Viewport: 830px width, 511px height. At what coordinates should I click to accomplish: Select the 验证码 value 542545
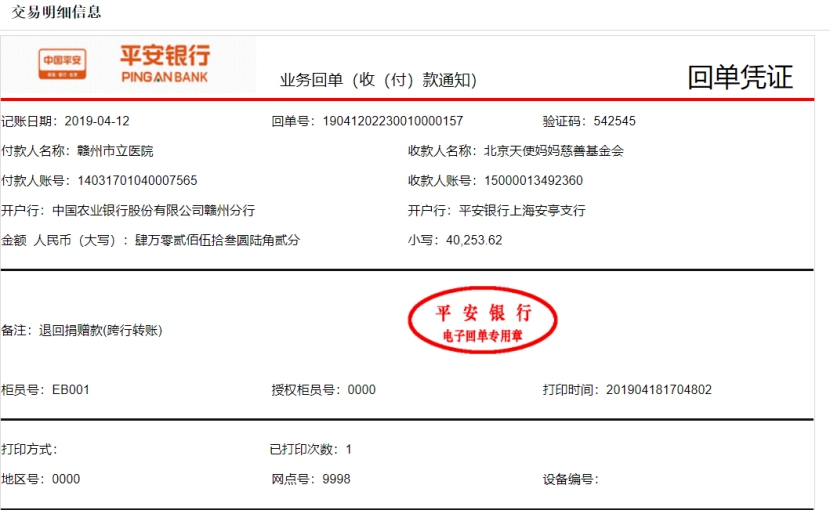tap(615, 121)
